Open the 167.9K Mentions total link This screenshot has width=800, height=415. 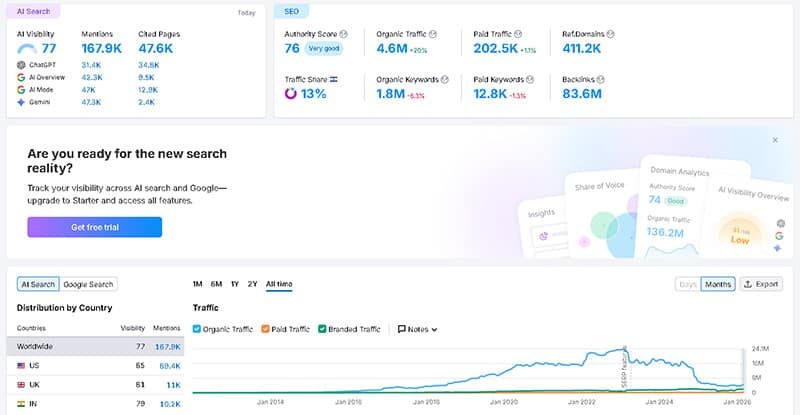(102, 48)
